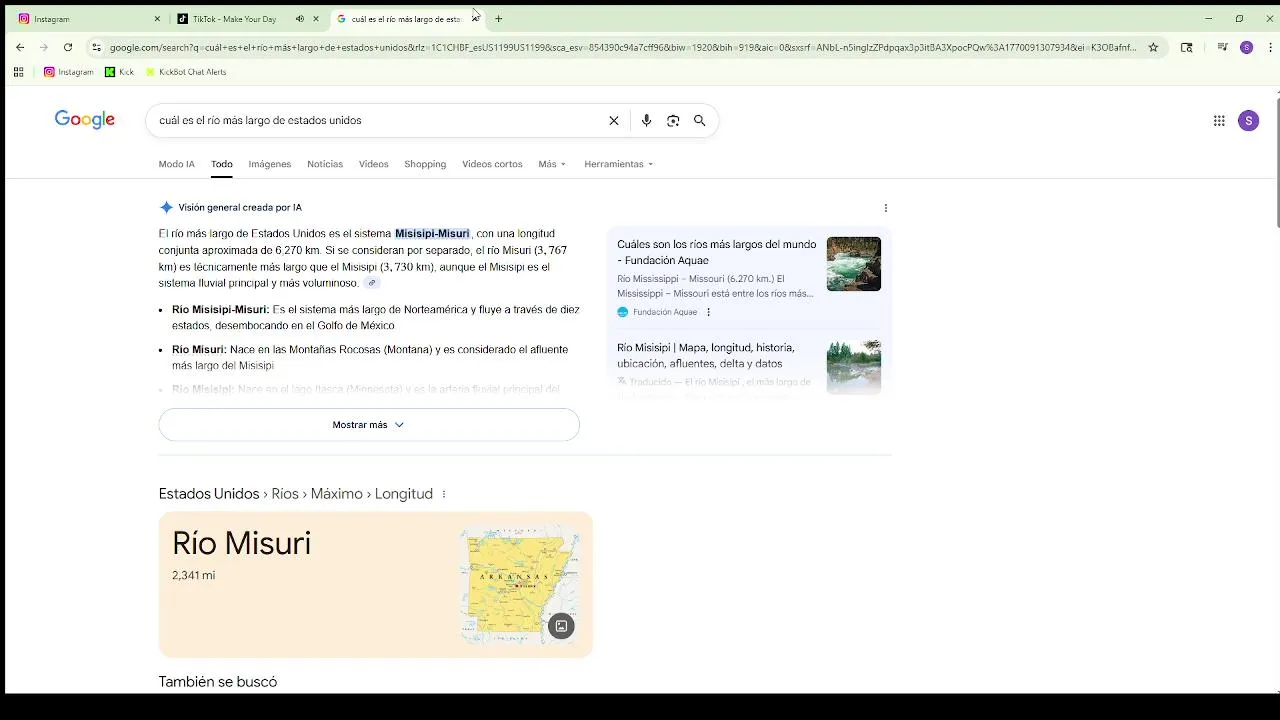The width and height of the screenshot is (1280, 720).
Task: Click the '2,341 mi' length value
Action: coord(193,575)
